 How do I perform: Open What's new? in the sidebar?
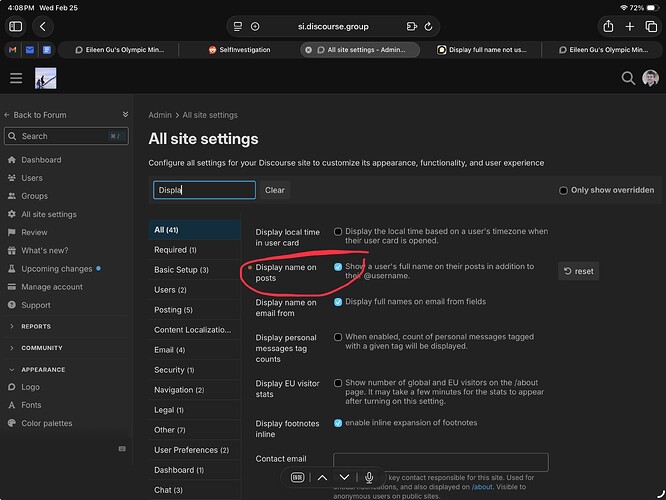point(45,250)
